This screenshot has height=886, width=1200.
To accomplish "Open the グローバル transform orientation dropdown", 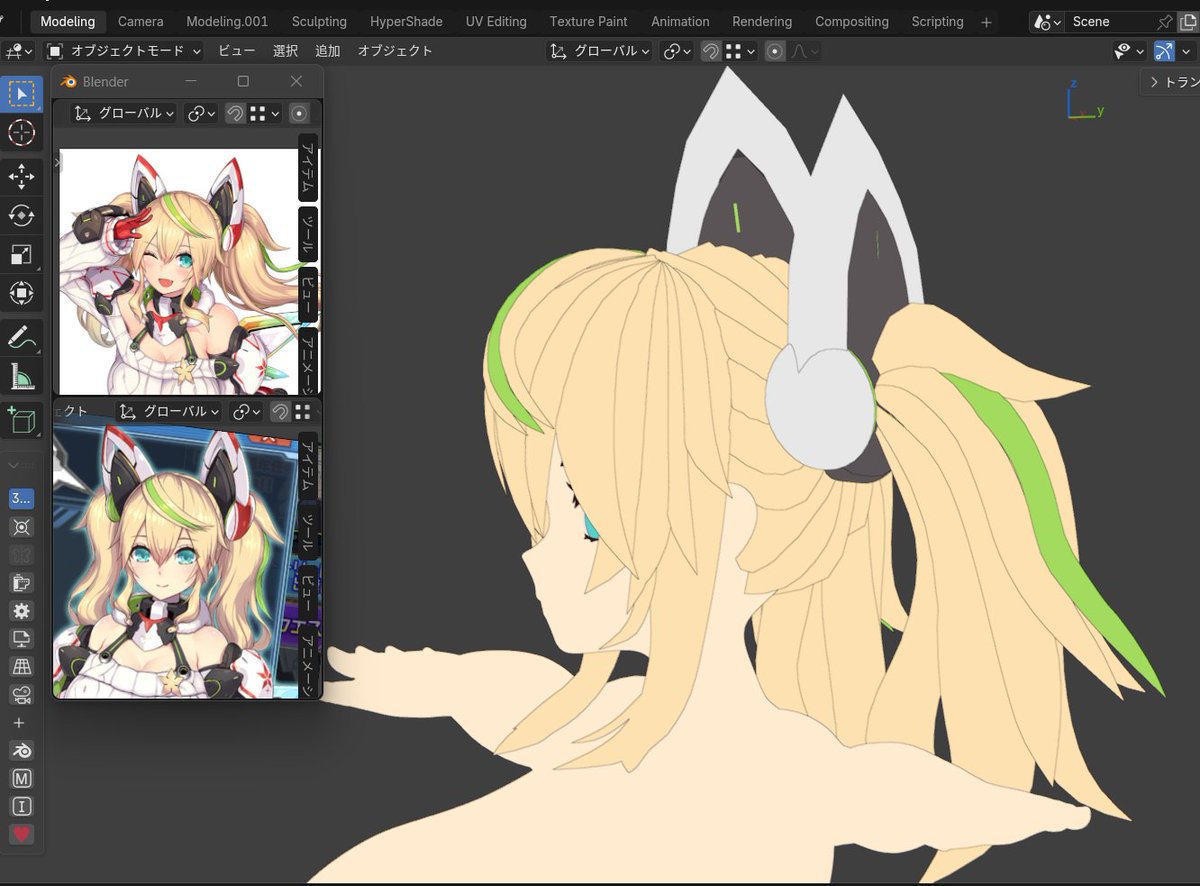I will coord(598,51).
